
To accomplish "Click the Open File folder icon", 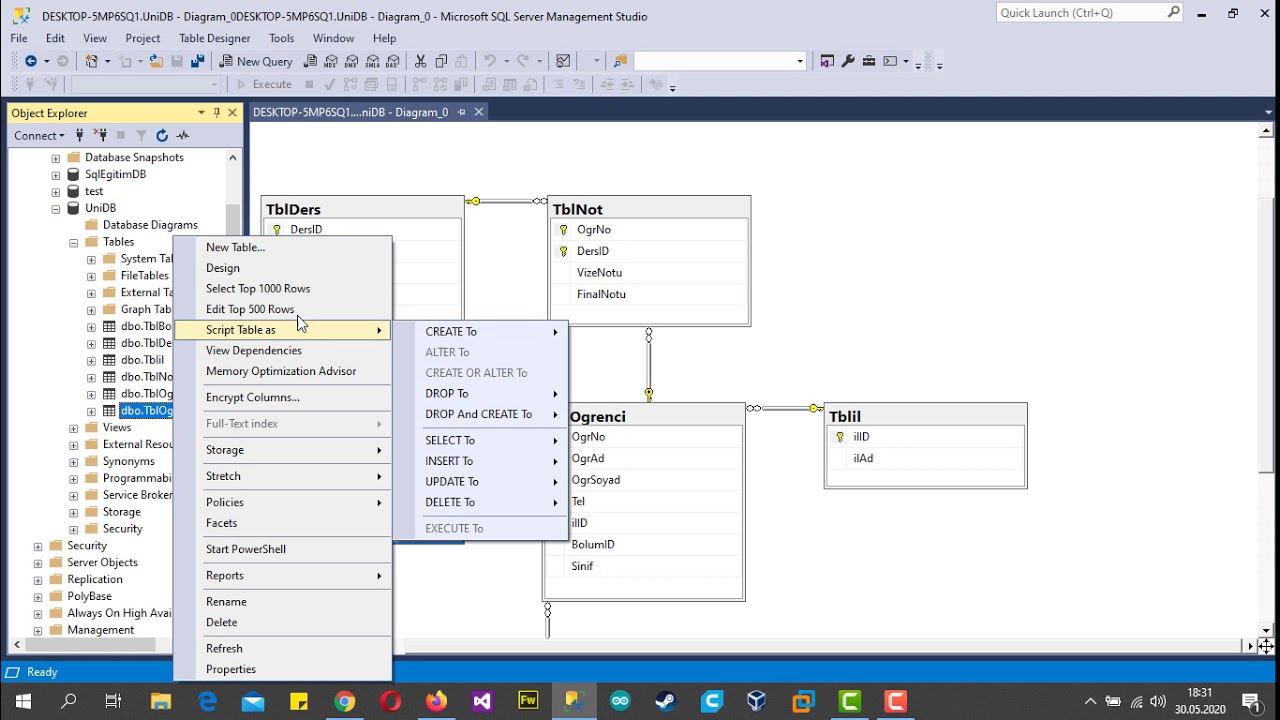I will 156,61.
